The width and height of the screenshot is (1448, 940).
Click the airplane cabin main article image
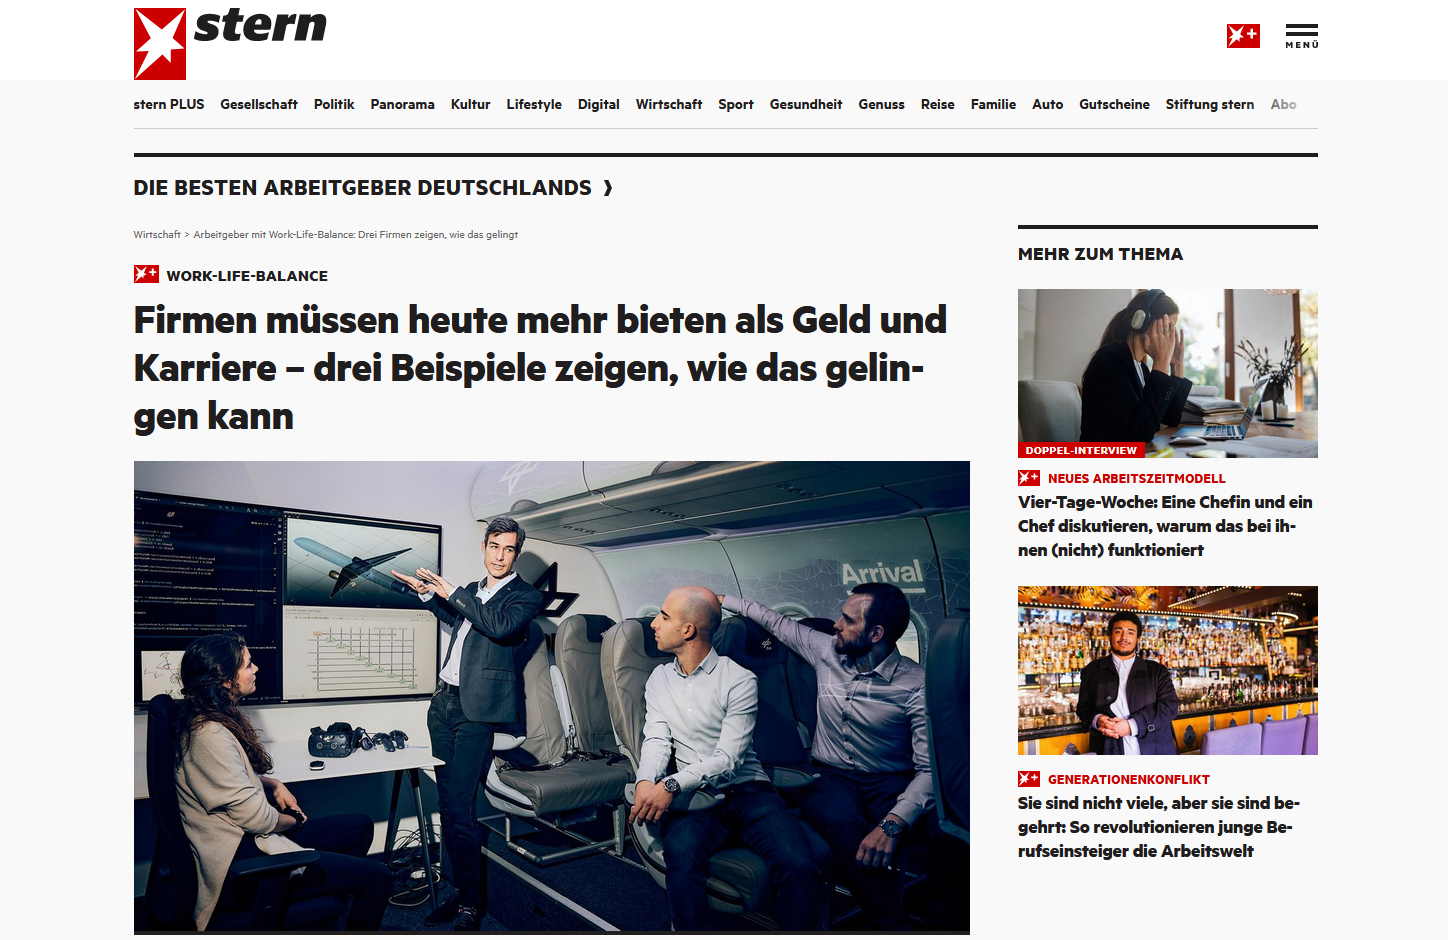[x=552, y=697]
